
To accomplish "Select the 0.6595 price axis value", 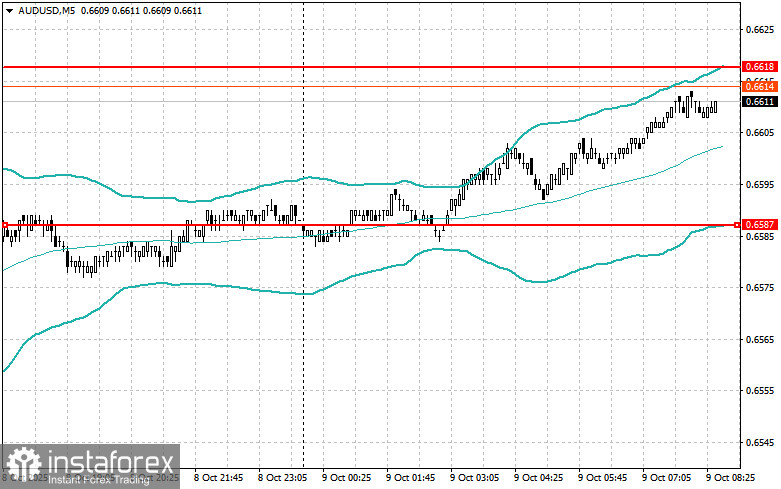I will [x=760, y=184].
